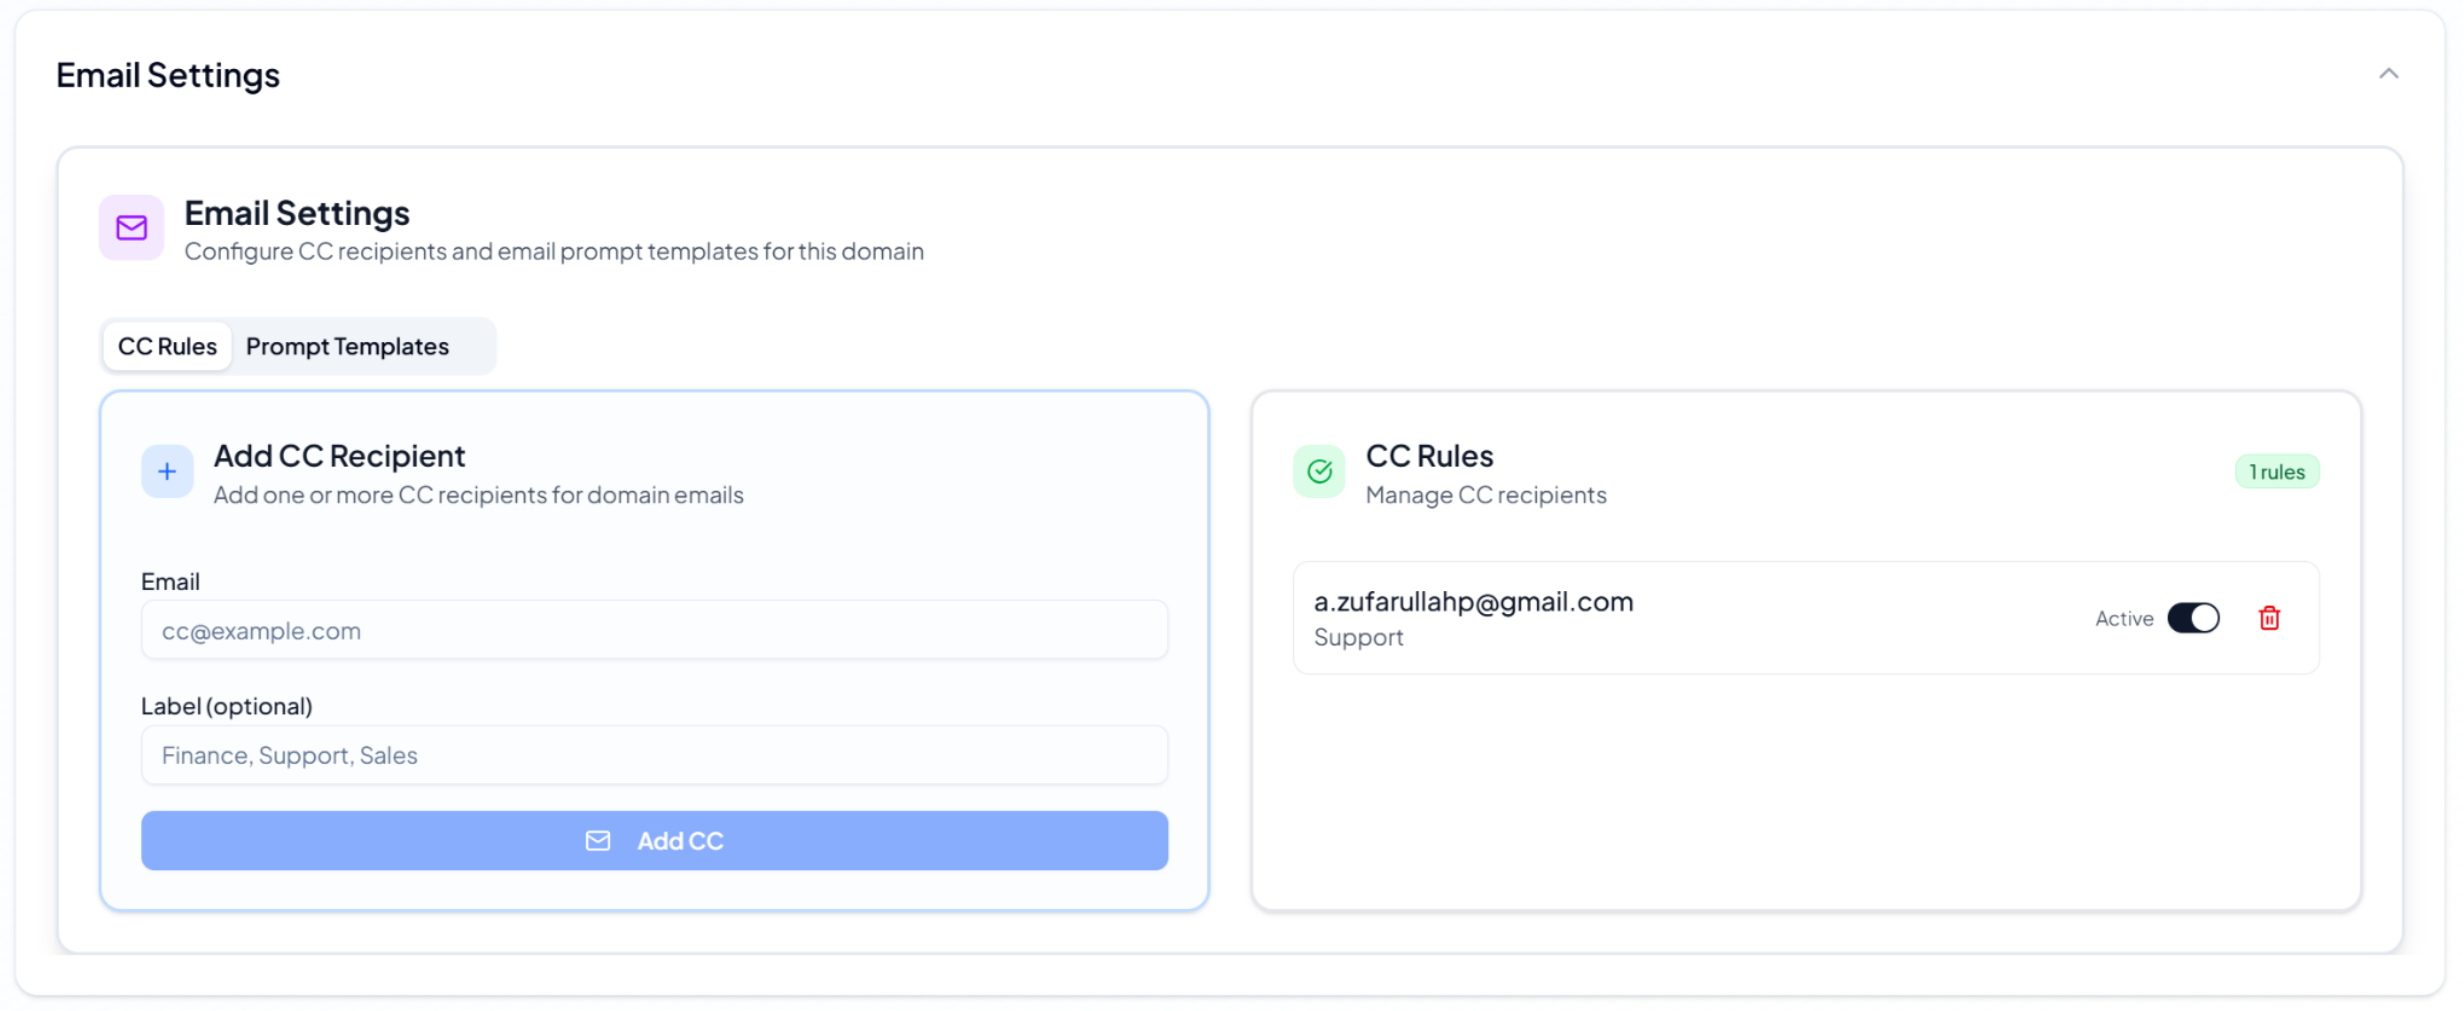Click the Manage CC recipients subtitle
The width and height of the screenshot is (2464, 1011).
(x=1486, y=495)
